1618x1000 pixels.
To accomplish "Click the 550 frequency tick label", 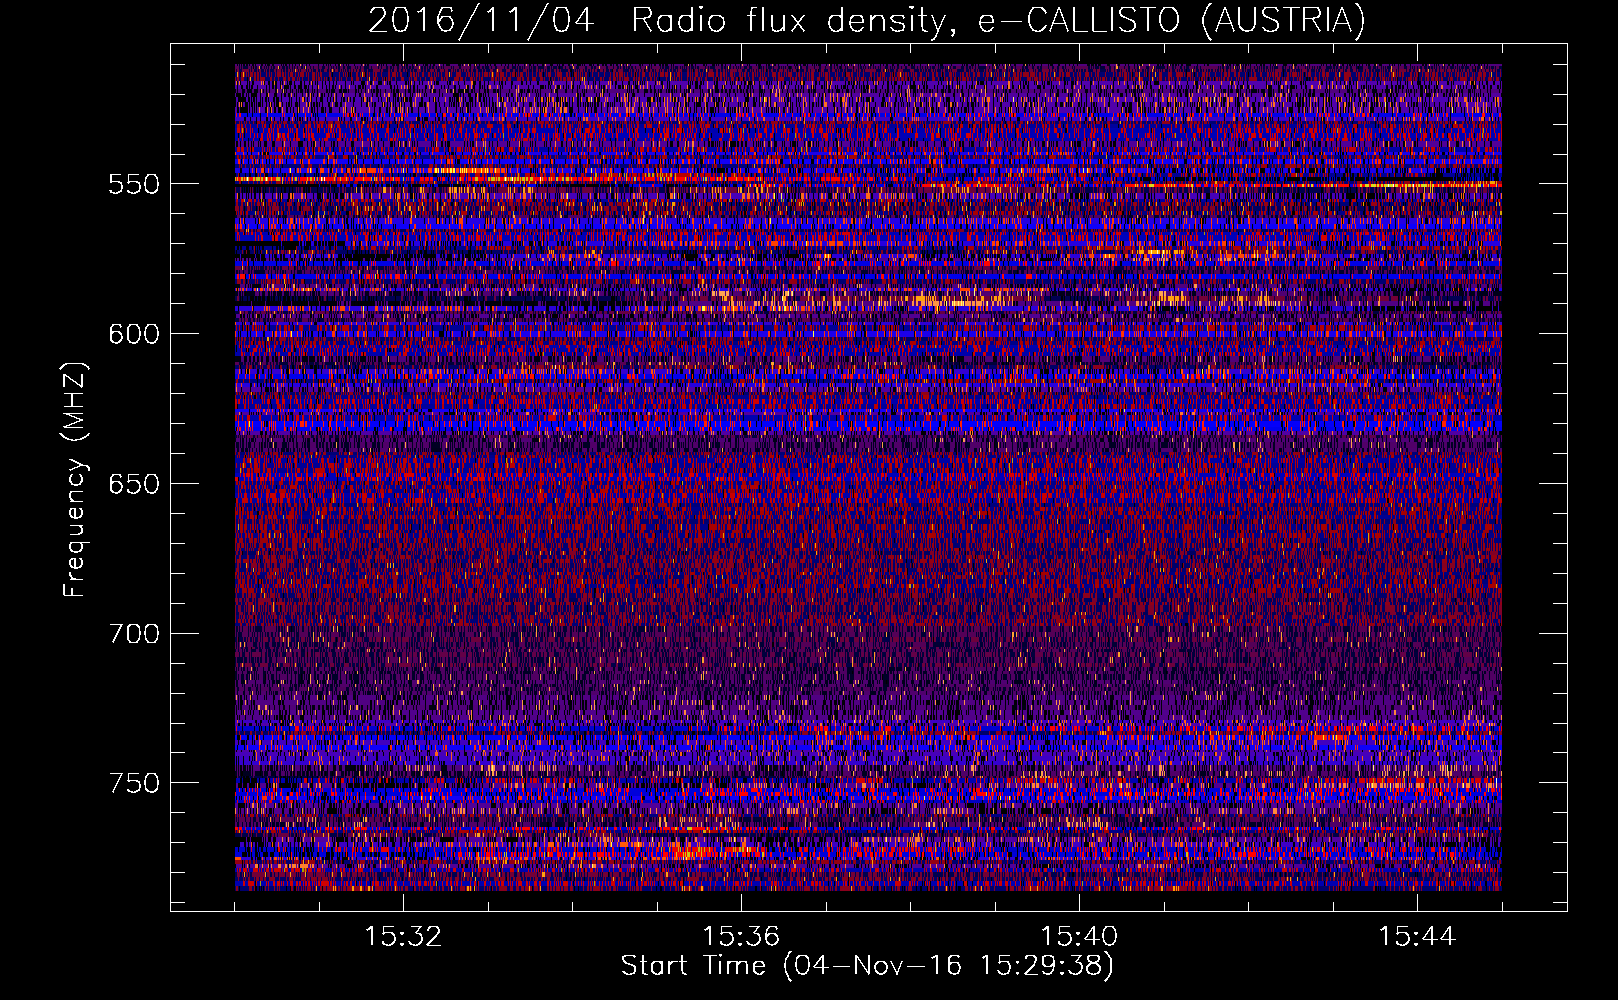I will pyautogui.click(x=134, y=184).
